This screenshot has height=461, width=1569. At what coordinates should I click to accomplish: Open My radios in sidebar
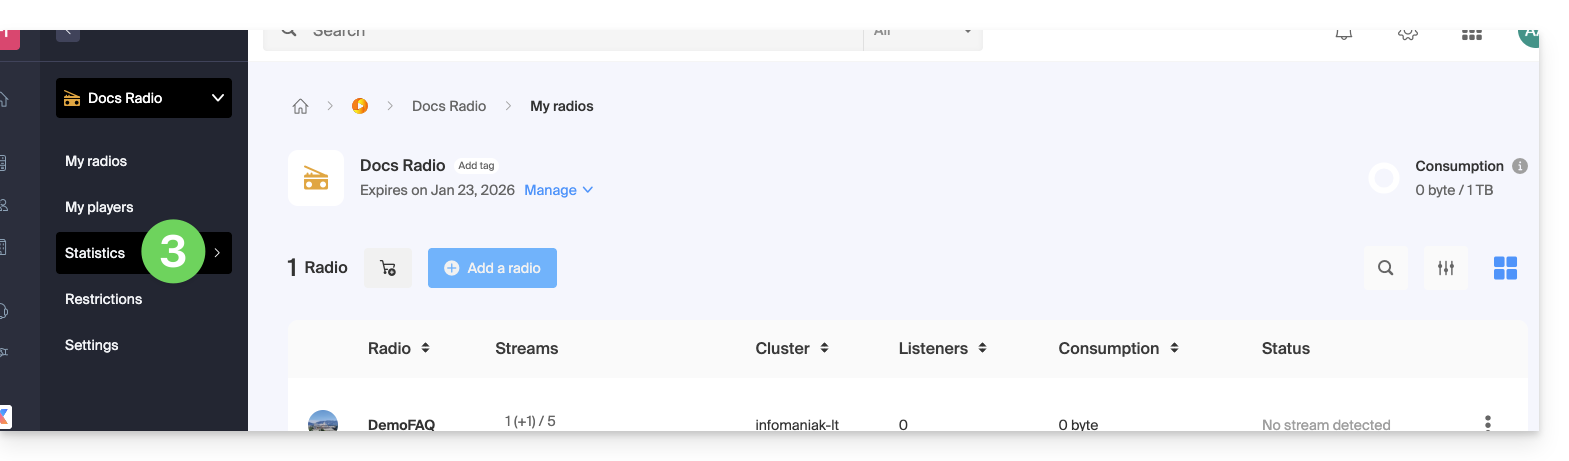point(96,161)
